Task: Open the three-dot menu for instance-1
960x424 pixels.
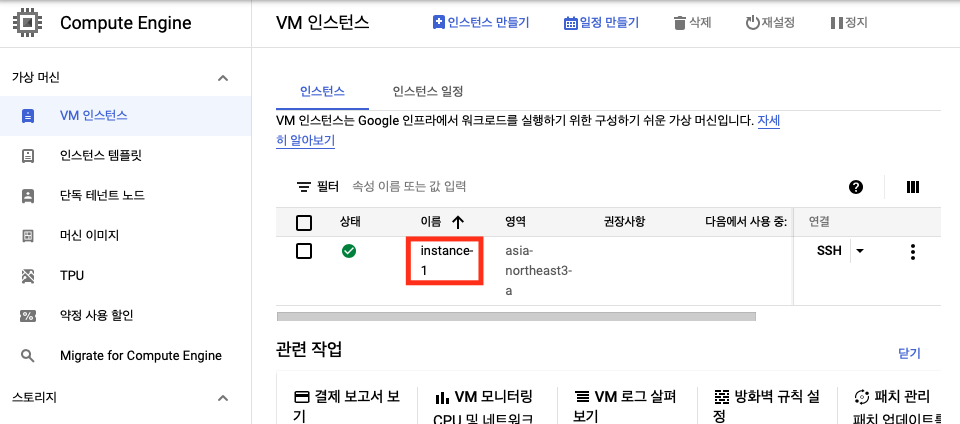Action: coord(913,252)
